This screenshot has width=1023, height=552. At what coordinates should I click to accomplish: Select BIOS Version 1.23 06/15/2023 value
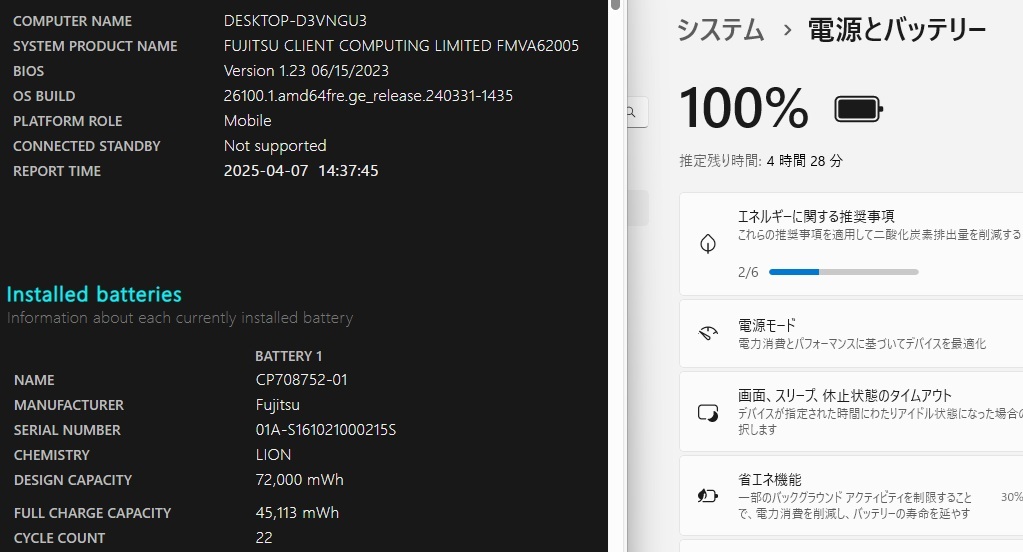click(x=306, y=70)
